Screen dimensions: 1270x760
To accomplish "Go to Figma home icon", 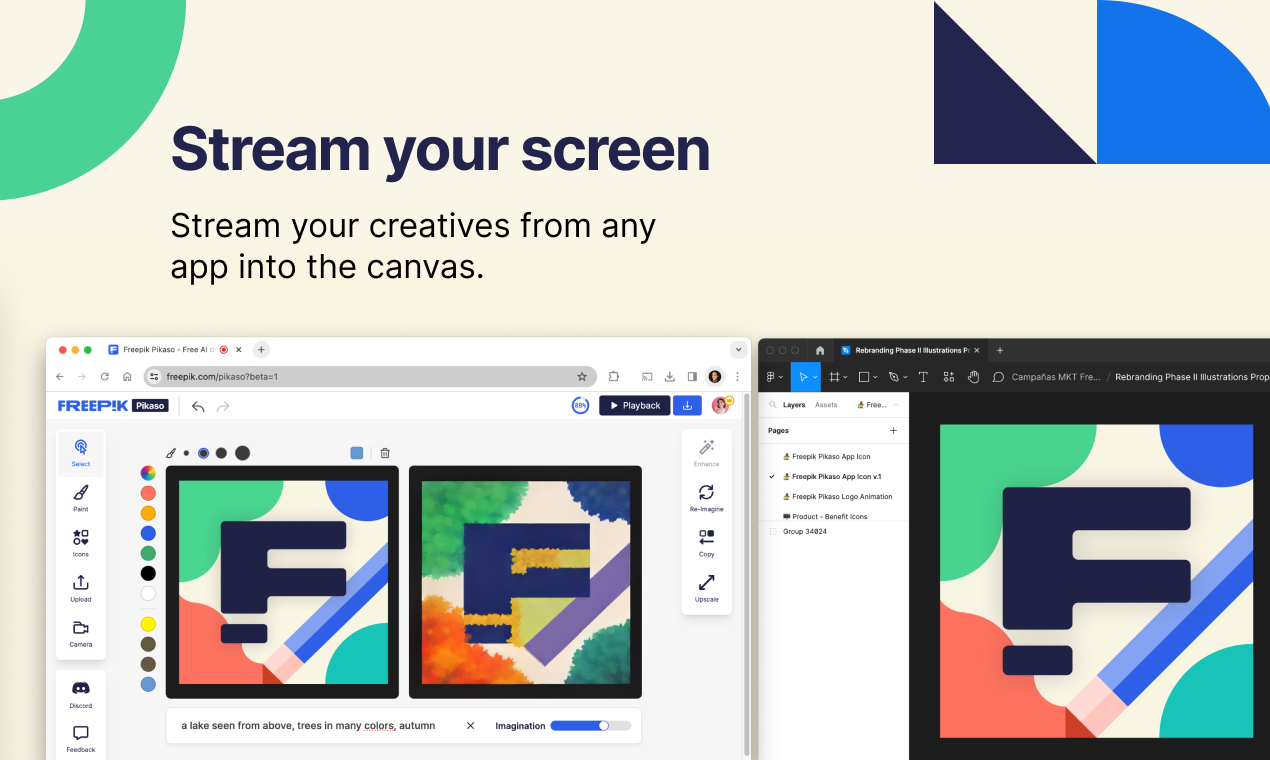I will click(820, 350).
